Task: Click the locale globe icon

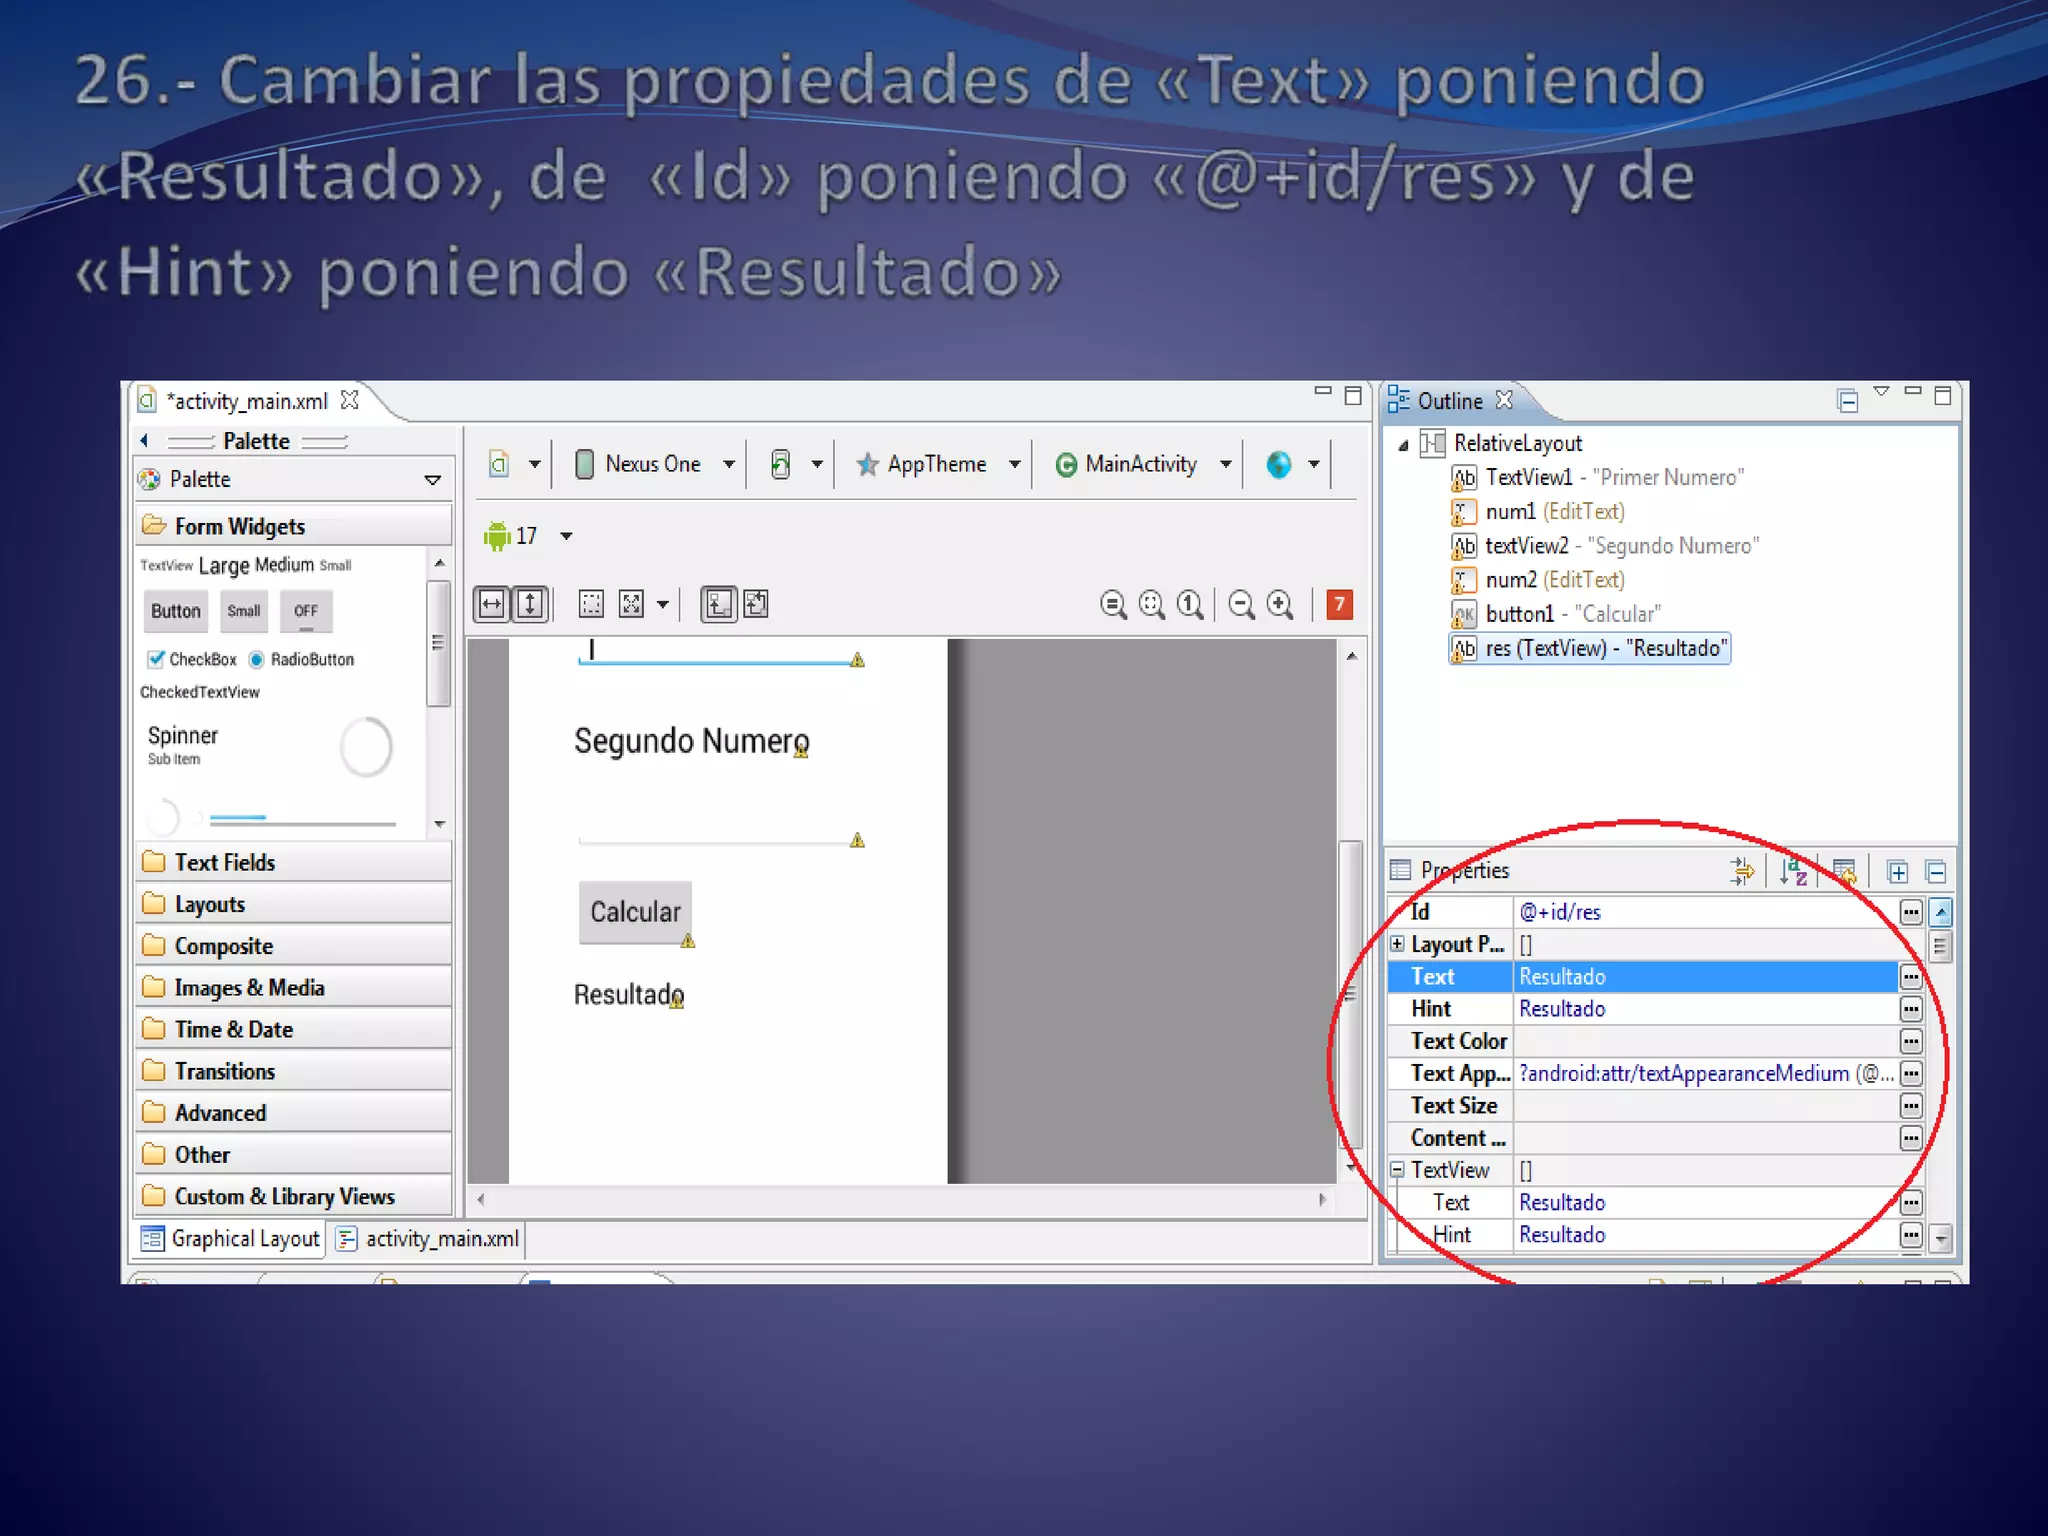Action: (1278, 464)
